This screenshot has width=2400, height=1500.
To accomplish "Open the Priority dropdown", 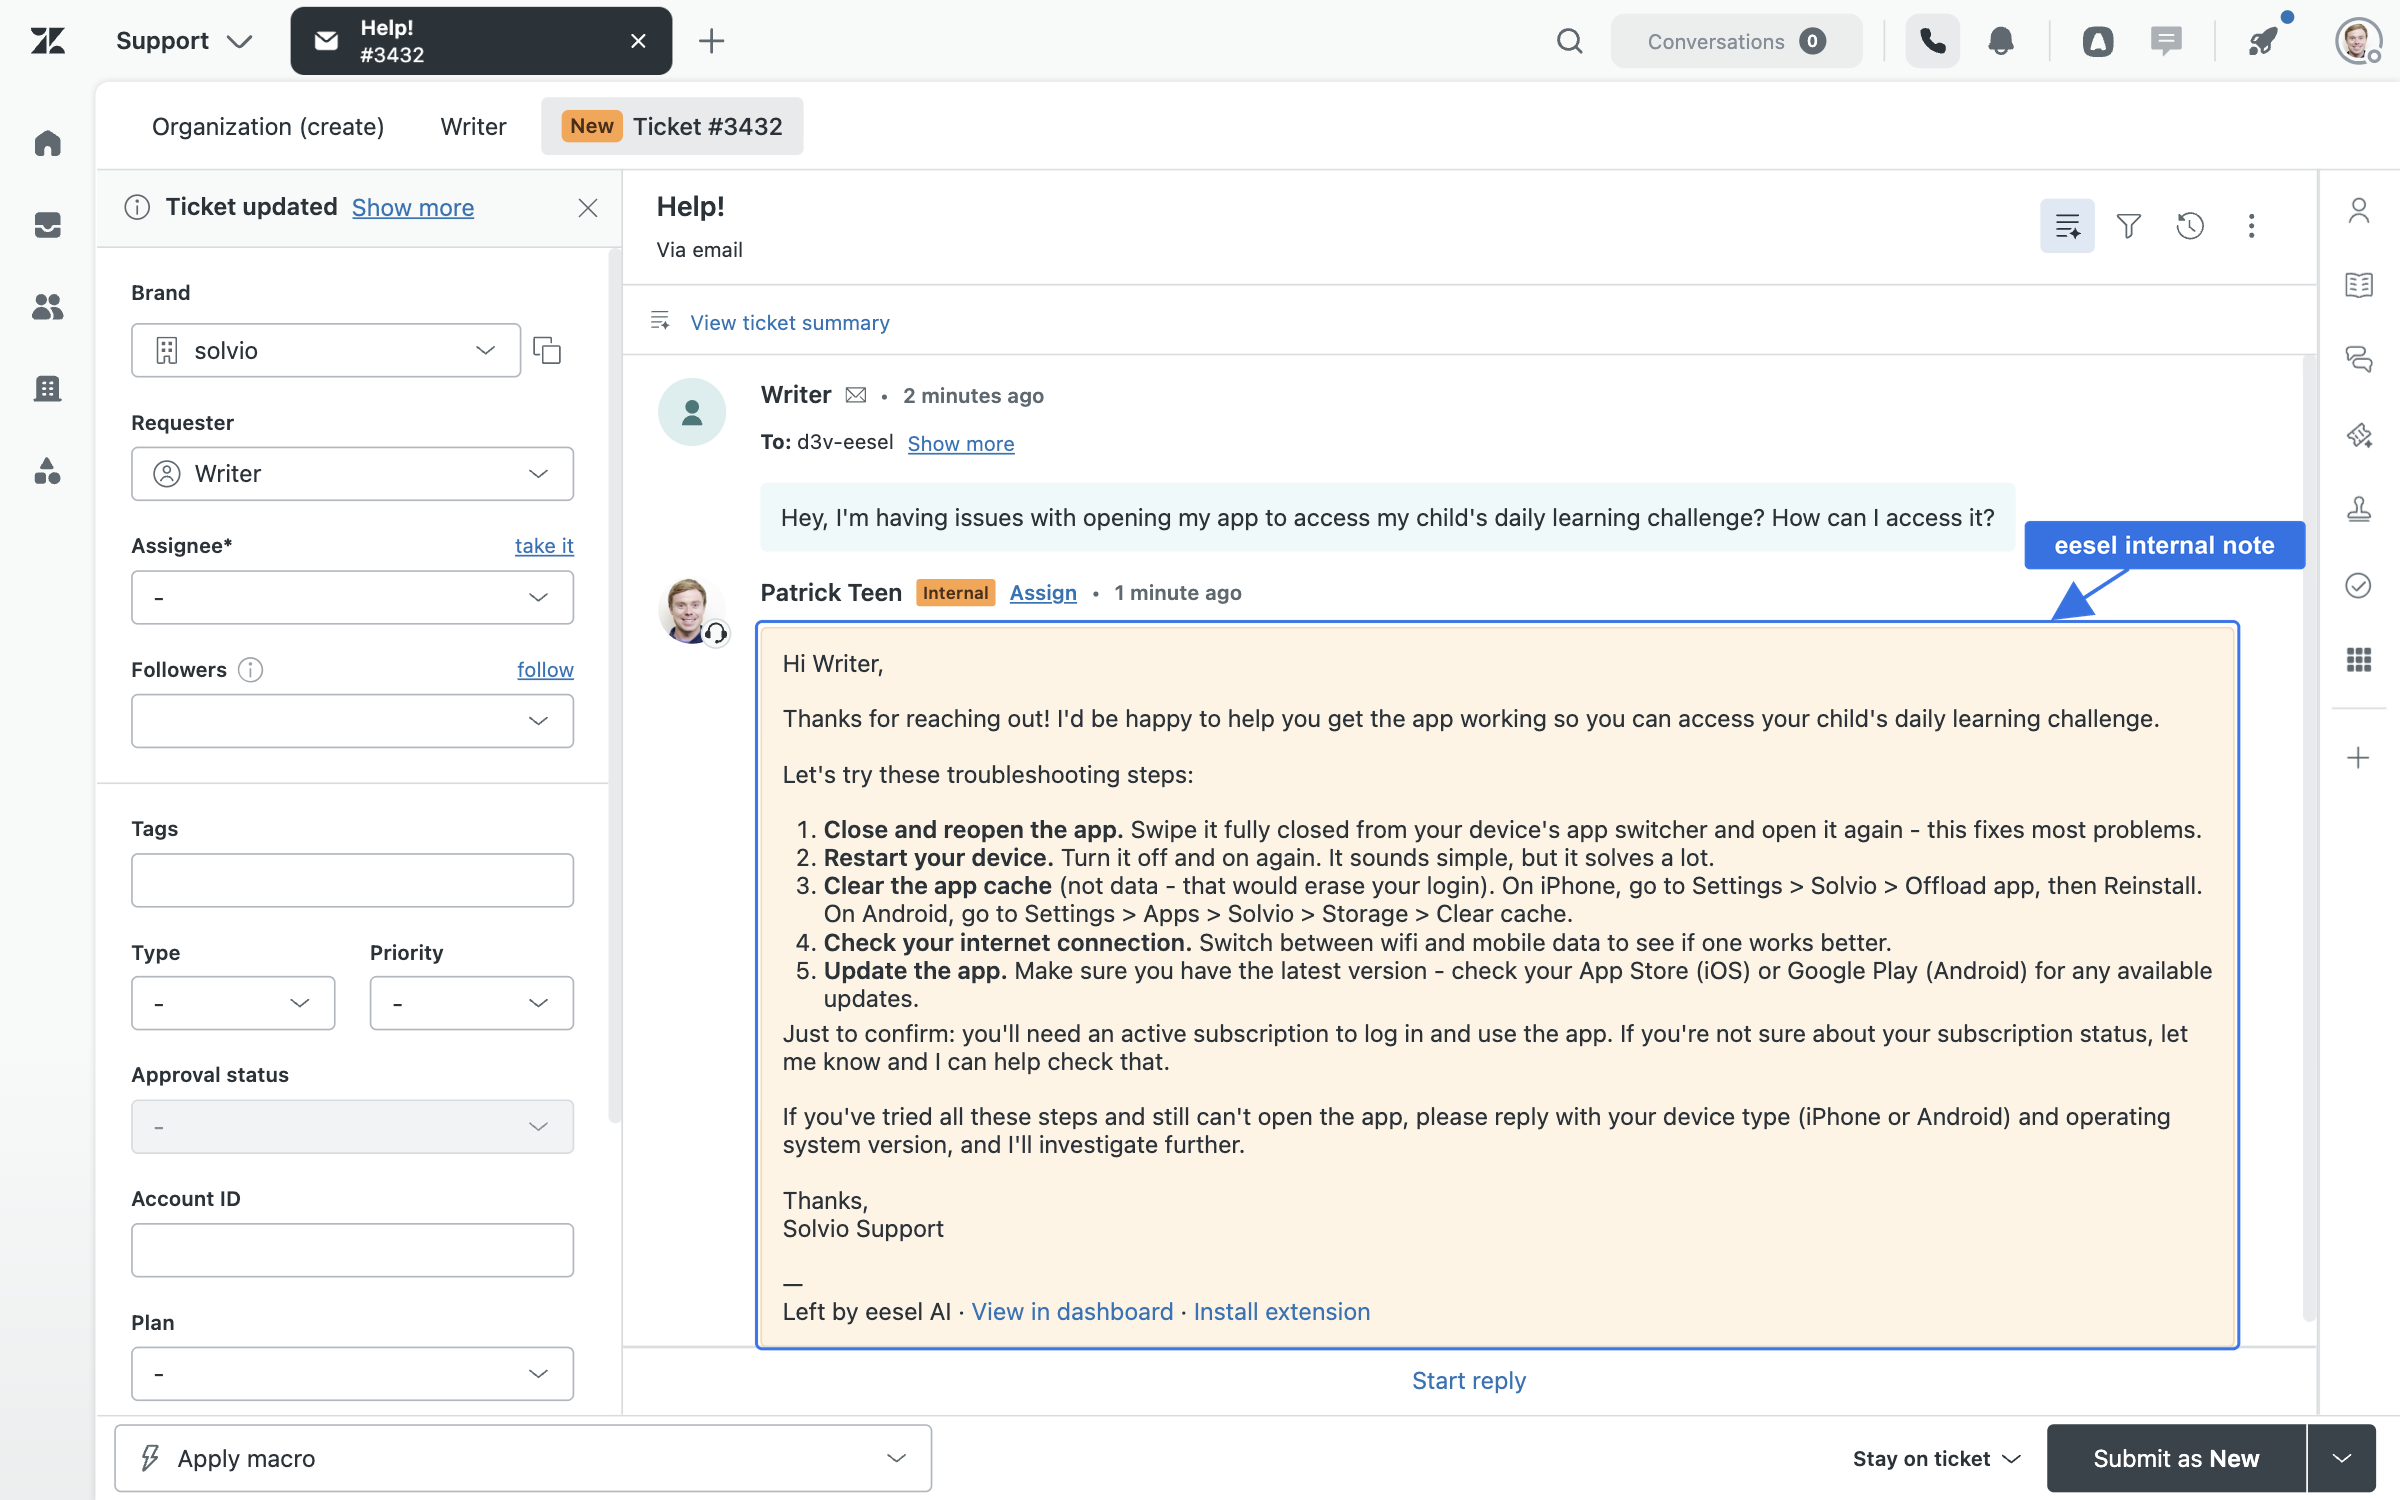I will (x=472, y=1003).
